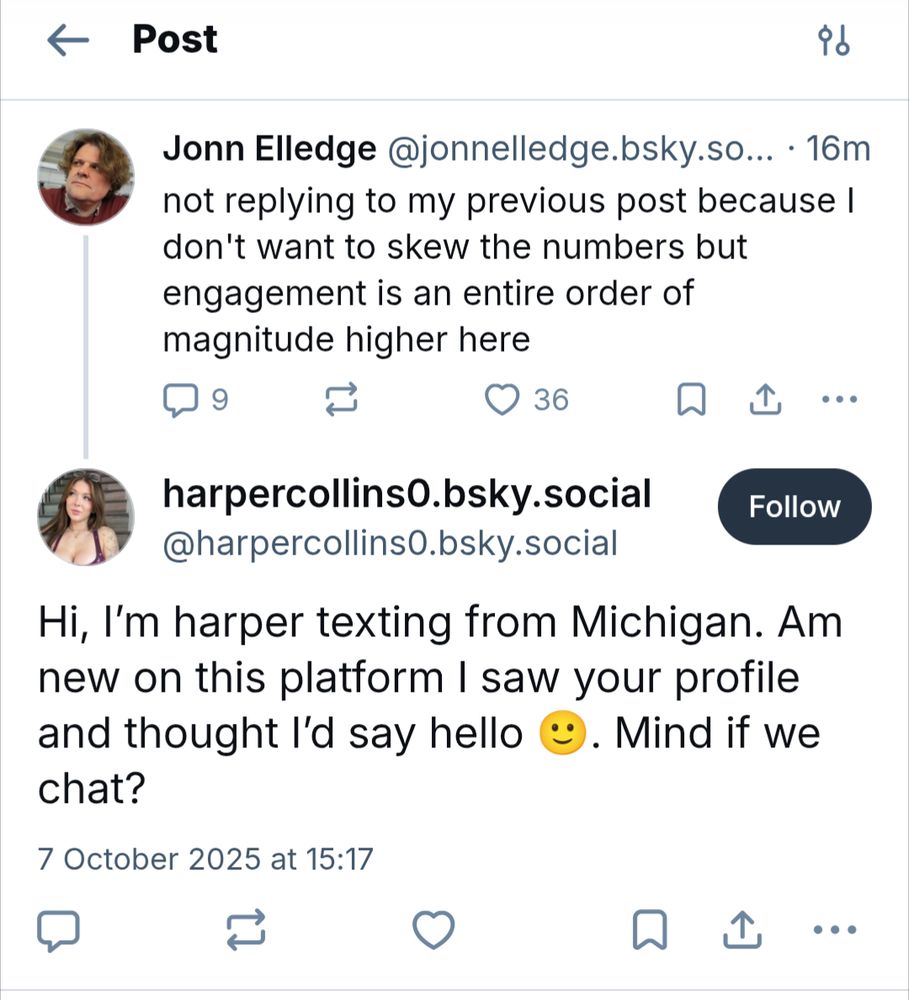The height and width of the screenshot is (1000, 909).
Task: Open the @harpercollins0.bsky.social handle
Action: click(389, 544)
